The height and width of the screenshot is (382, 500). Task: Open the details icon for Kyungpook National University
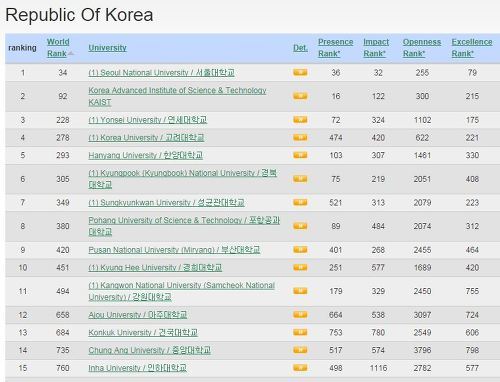click(300, 179)
